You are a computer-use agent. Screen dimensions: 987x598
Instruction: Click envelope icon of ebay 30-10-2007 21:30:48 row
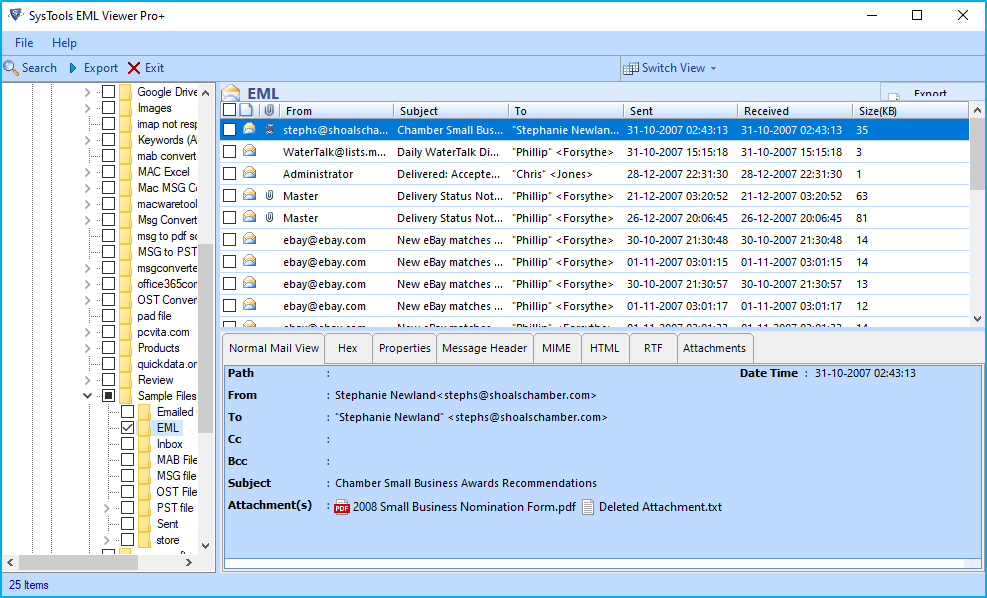249,239
